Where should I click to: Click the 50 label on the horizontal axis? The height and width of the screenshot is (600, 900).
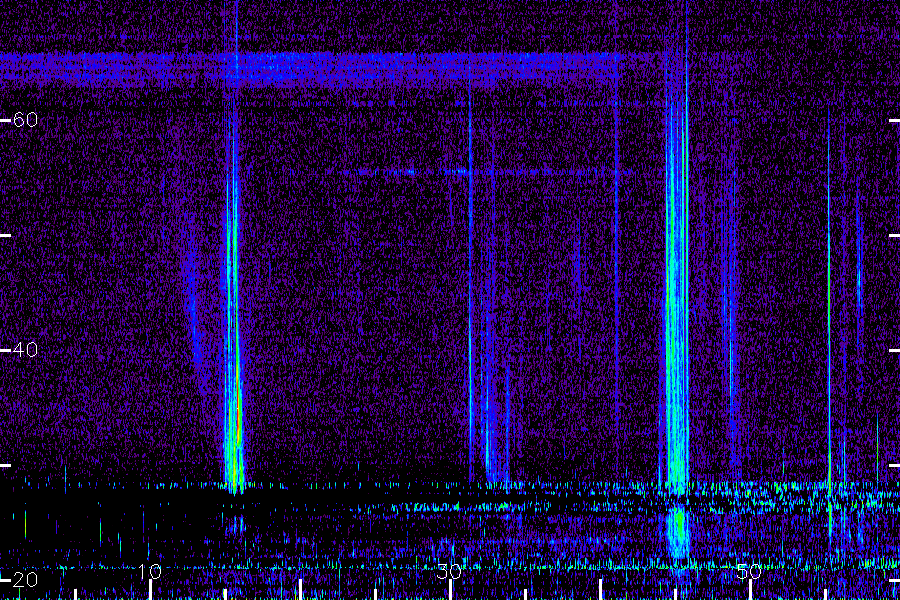749,571
